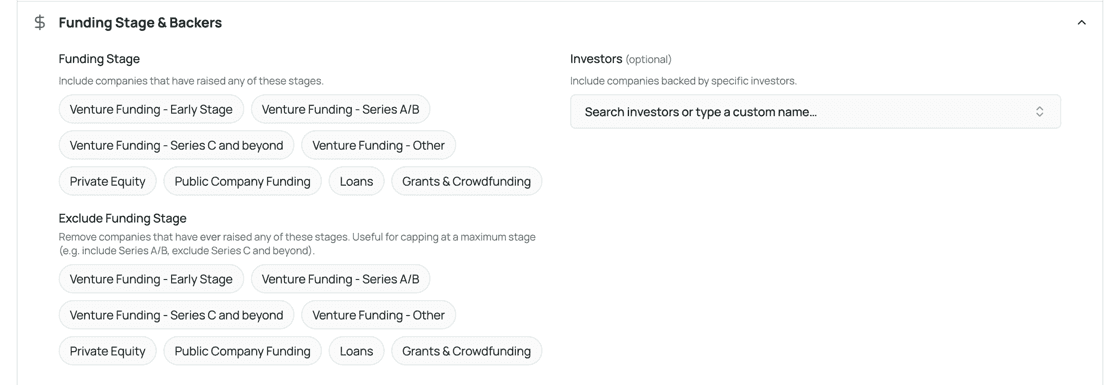Select Public Company Funding in Funding Stage
The height and width of the screenshot is (385, 1120).
point(243,181)
